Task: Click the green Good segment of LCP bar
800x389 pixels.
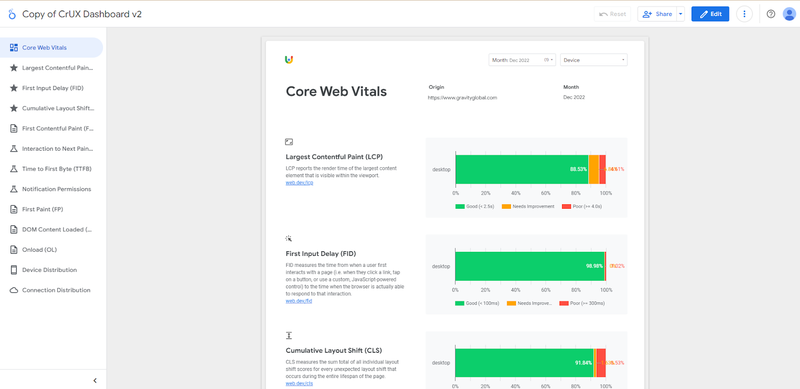Action: (x=521, y=169)
